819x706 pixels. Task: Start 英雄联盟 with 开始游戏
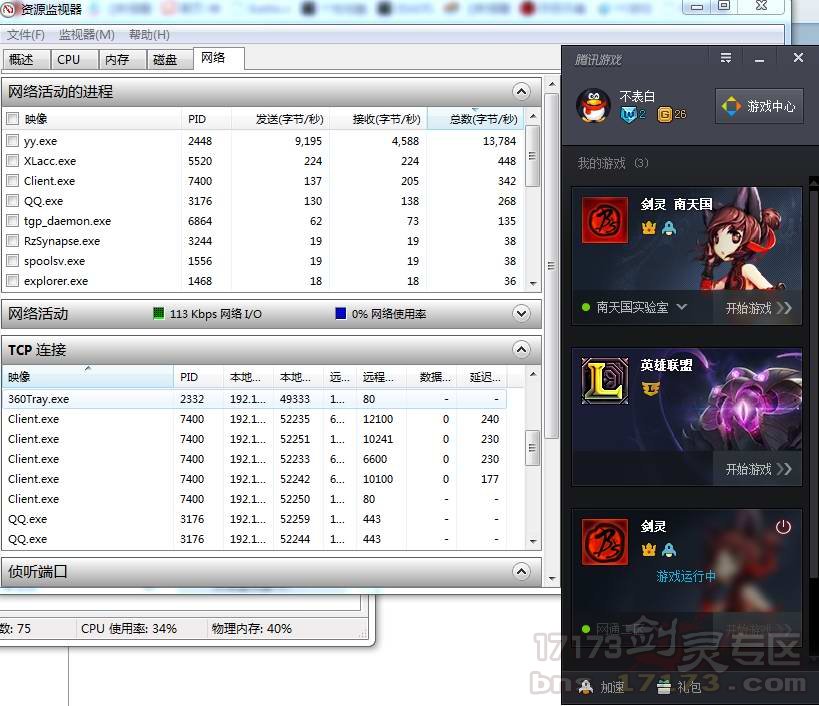pyautogui.click(x=758, y=469)
